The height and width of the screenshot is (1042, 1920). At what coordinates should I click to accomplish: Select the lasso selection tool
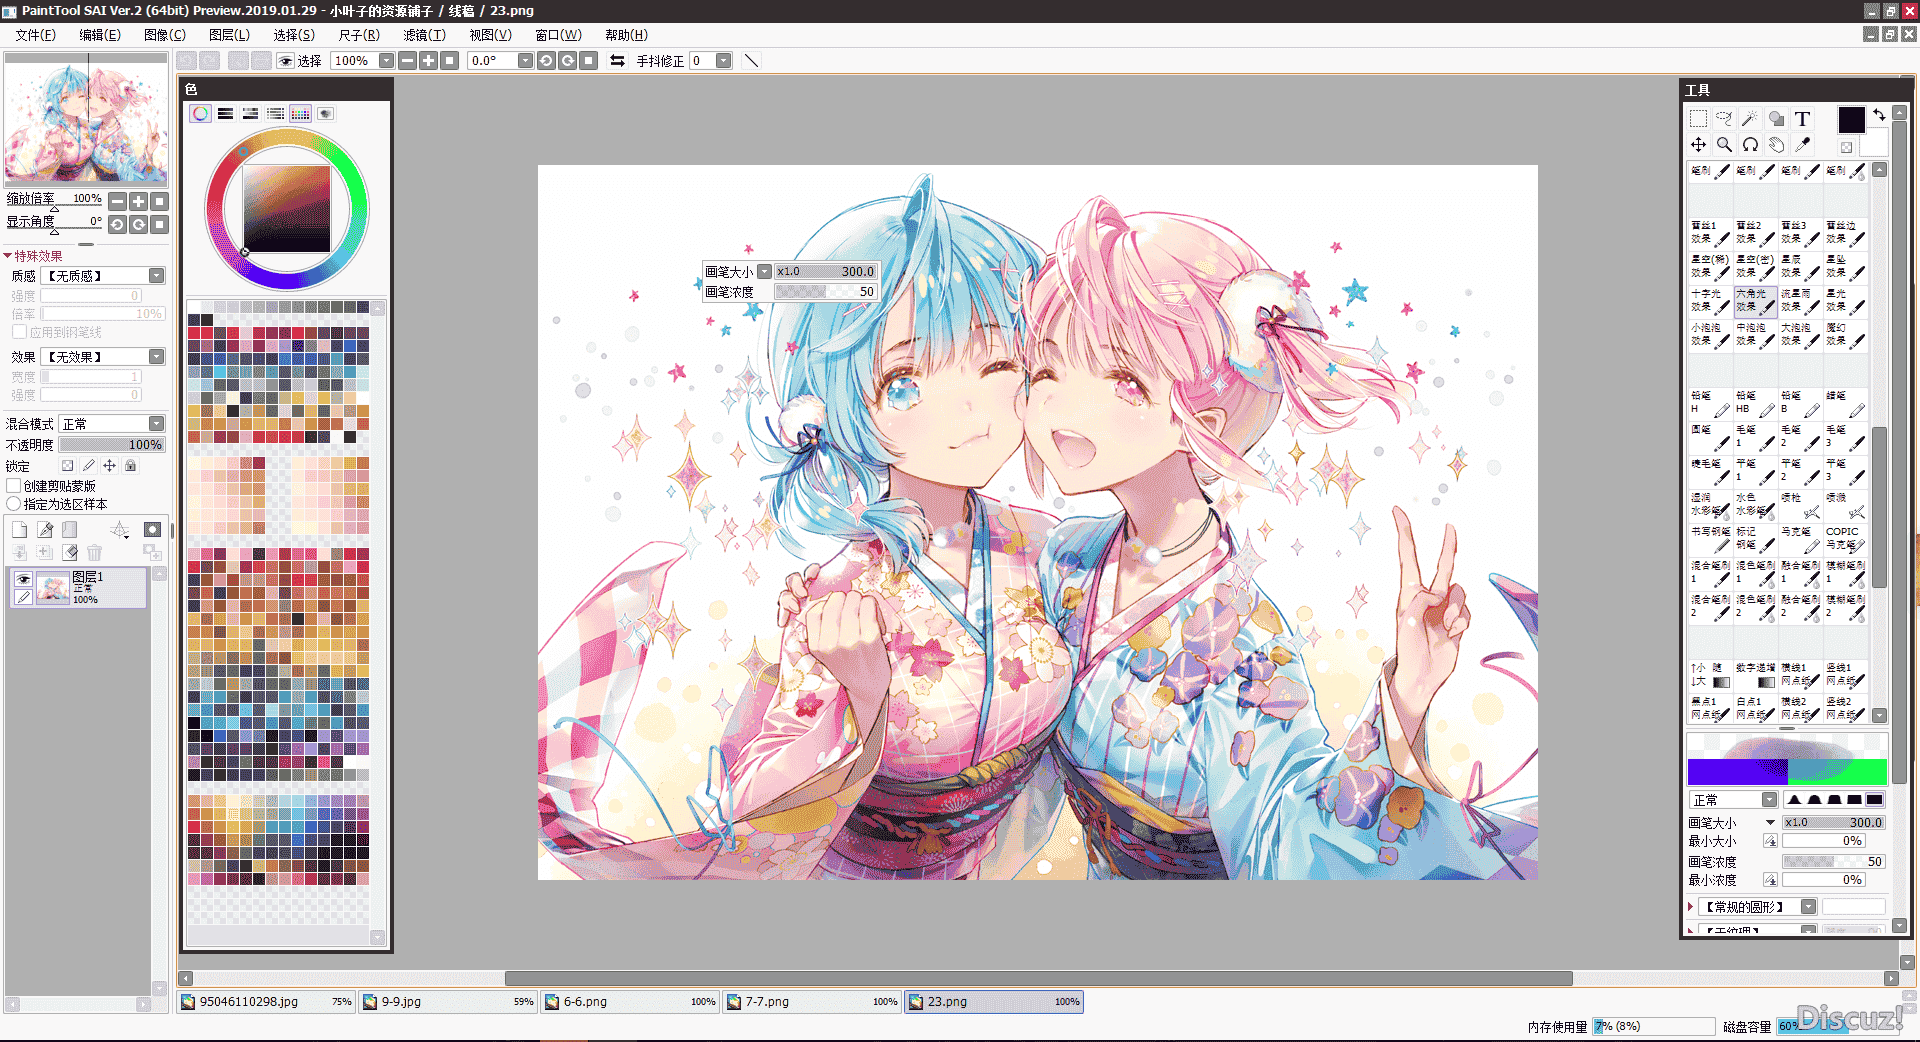(1724, 119)
